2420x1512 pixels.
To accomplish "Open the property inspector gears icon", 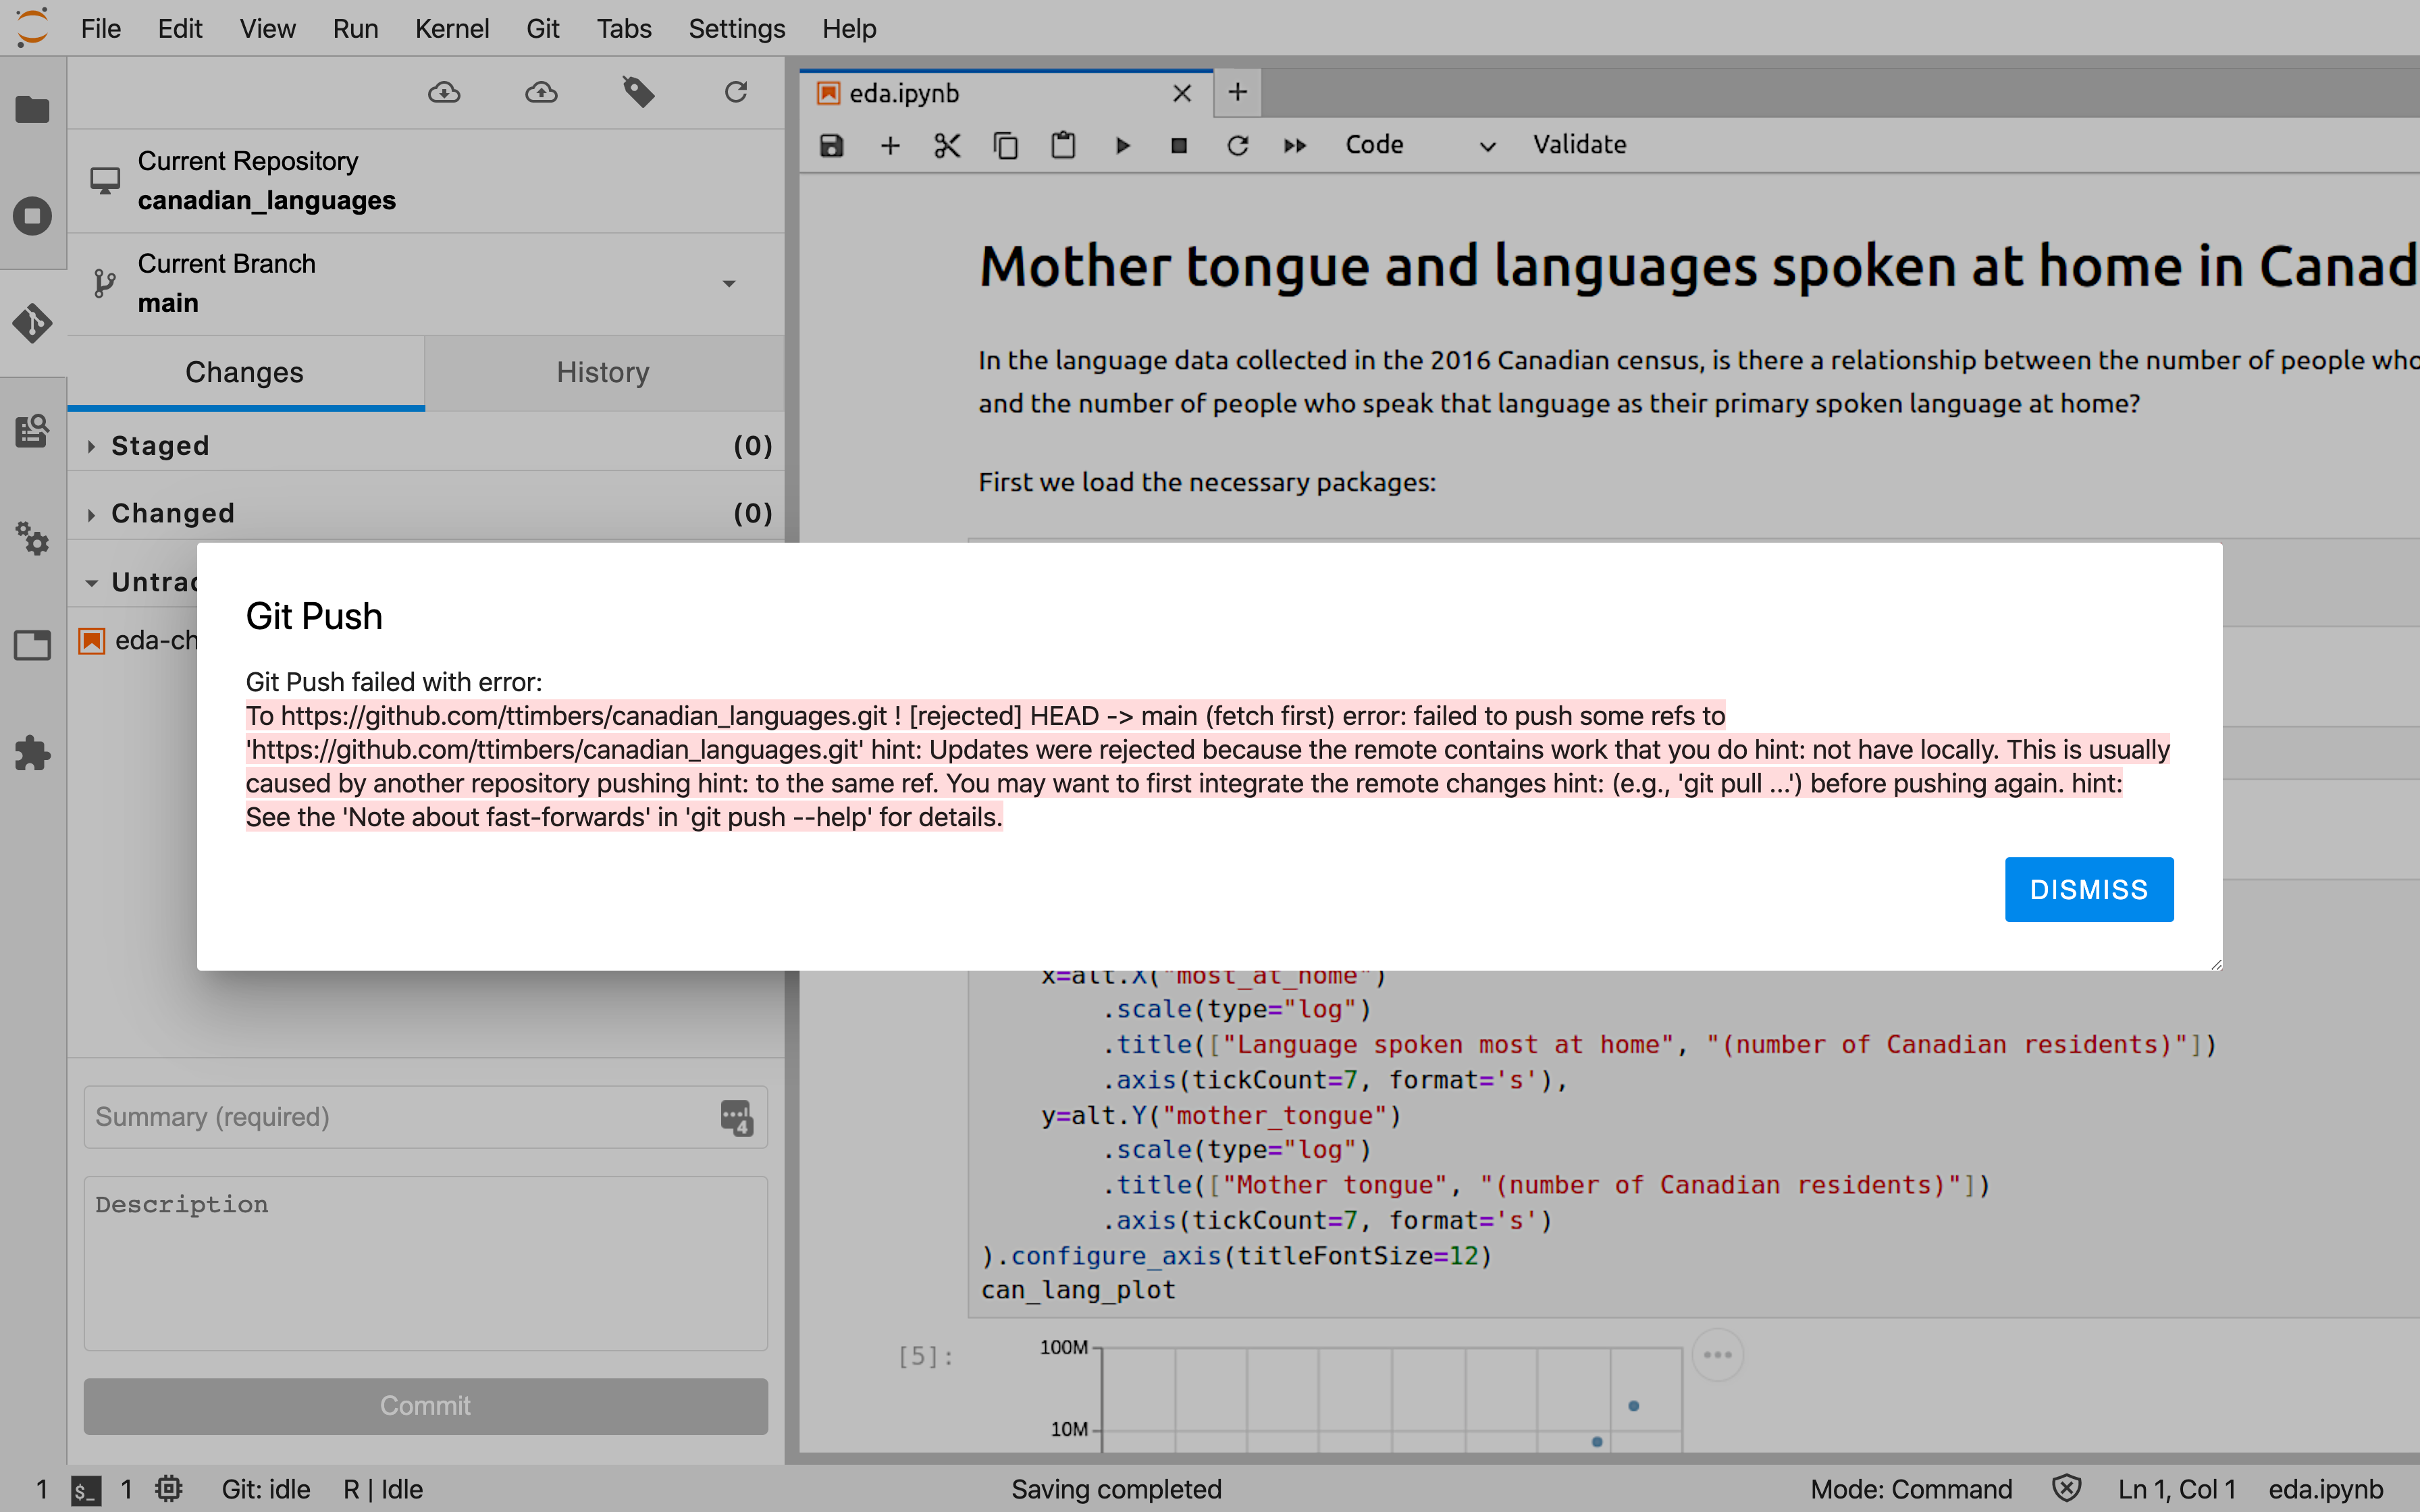I will 32,538.
